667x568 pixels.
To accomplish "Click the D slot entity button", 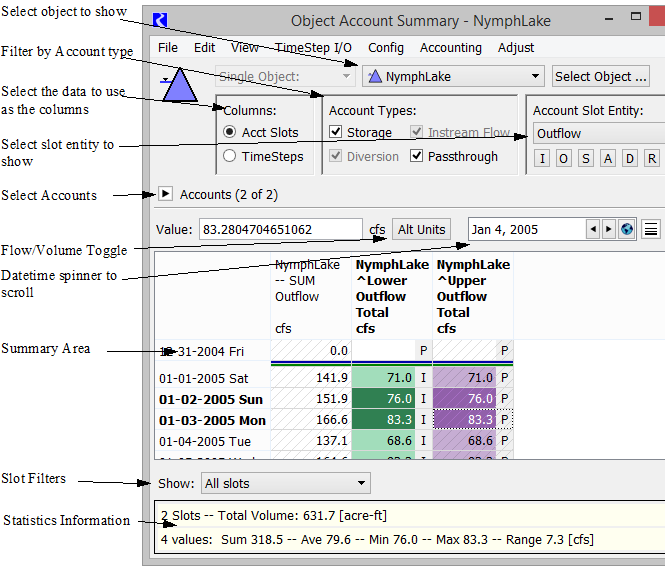I will pyautogui.click(x=630, y=159).
